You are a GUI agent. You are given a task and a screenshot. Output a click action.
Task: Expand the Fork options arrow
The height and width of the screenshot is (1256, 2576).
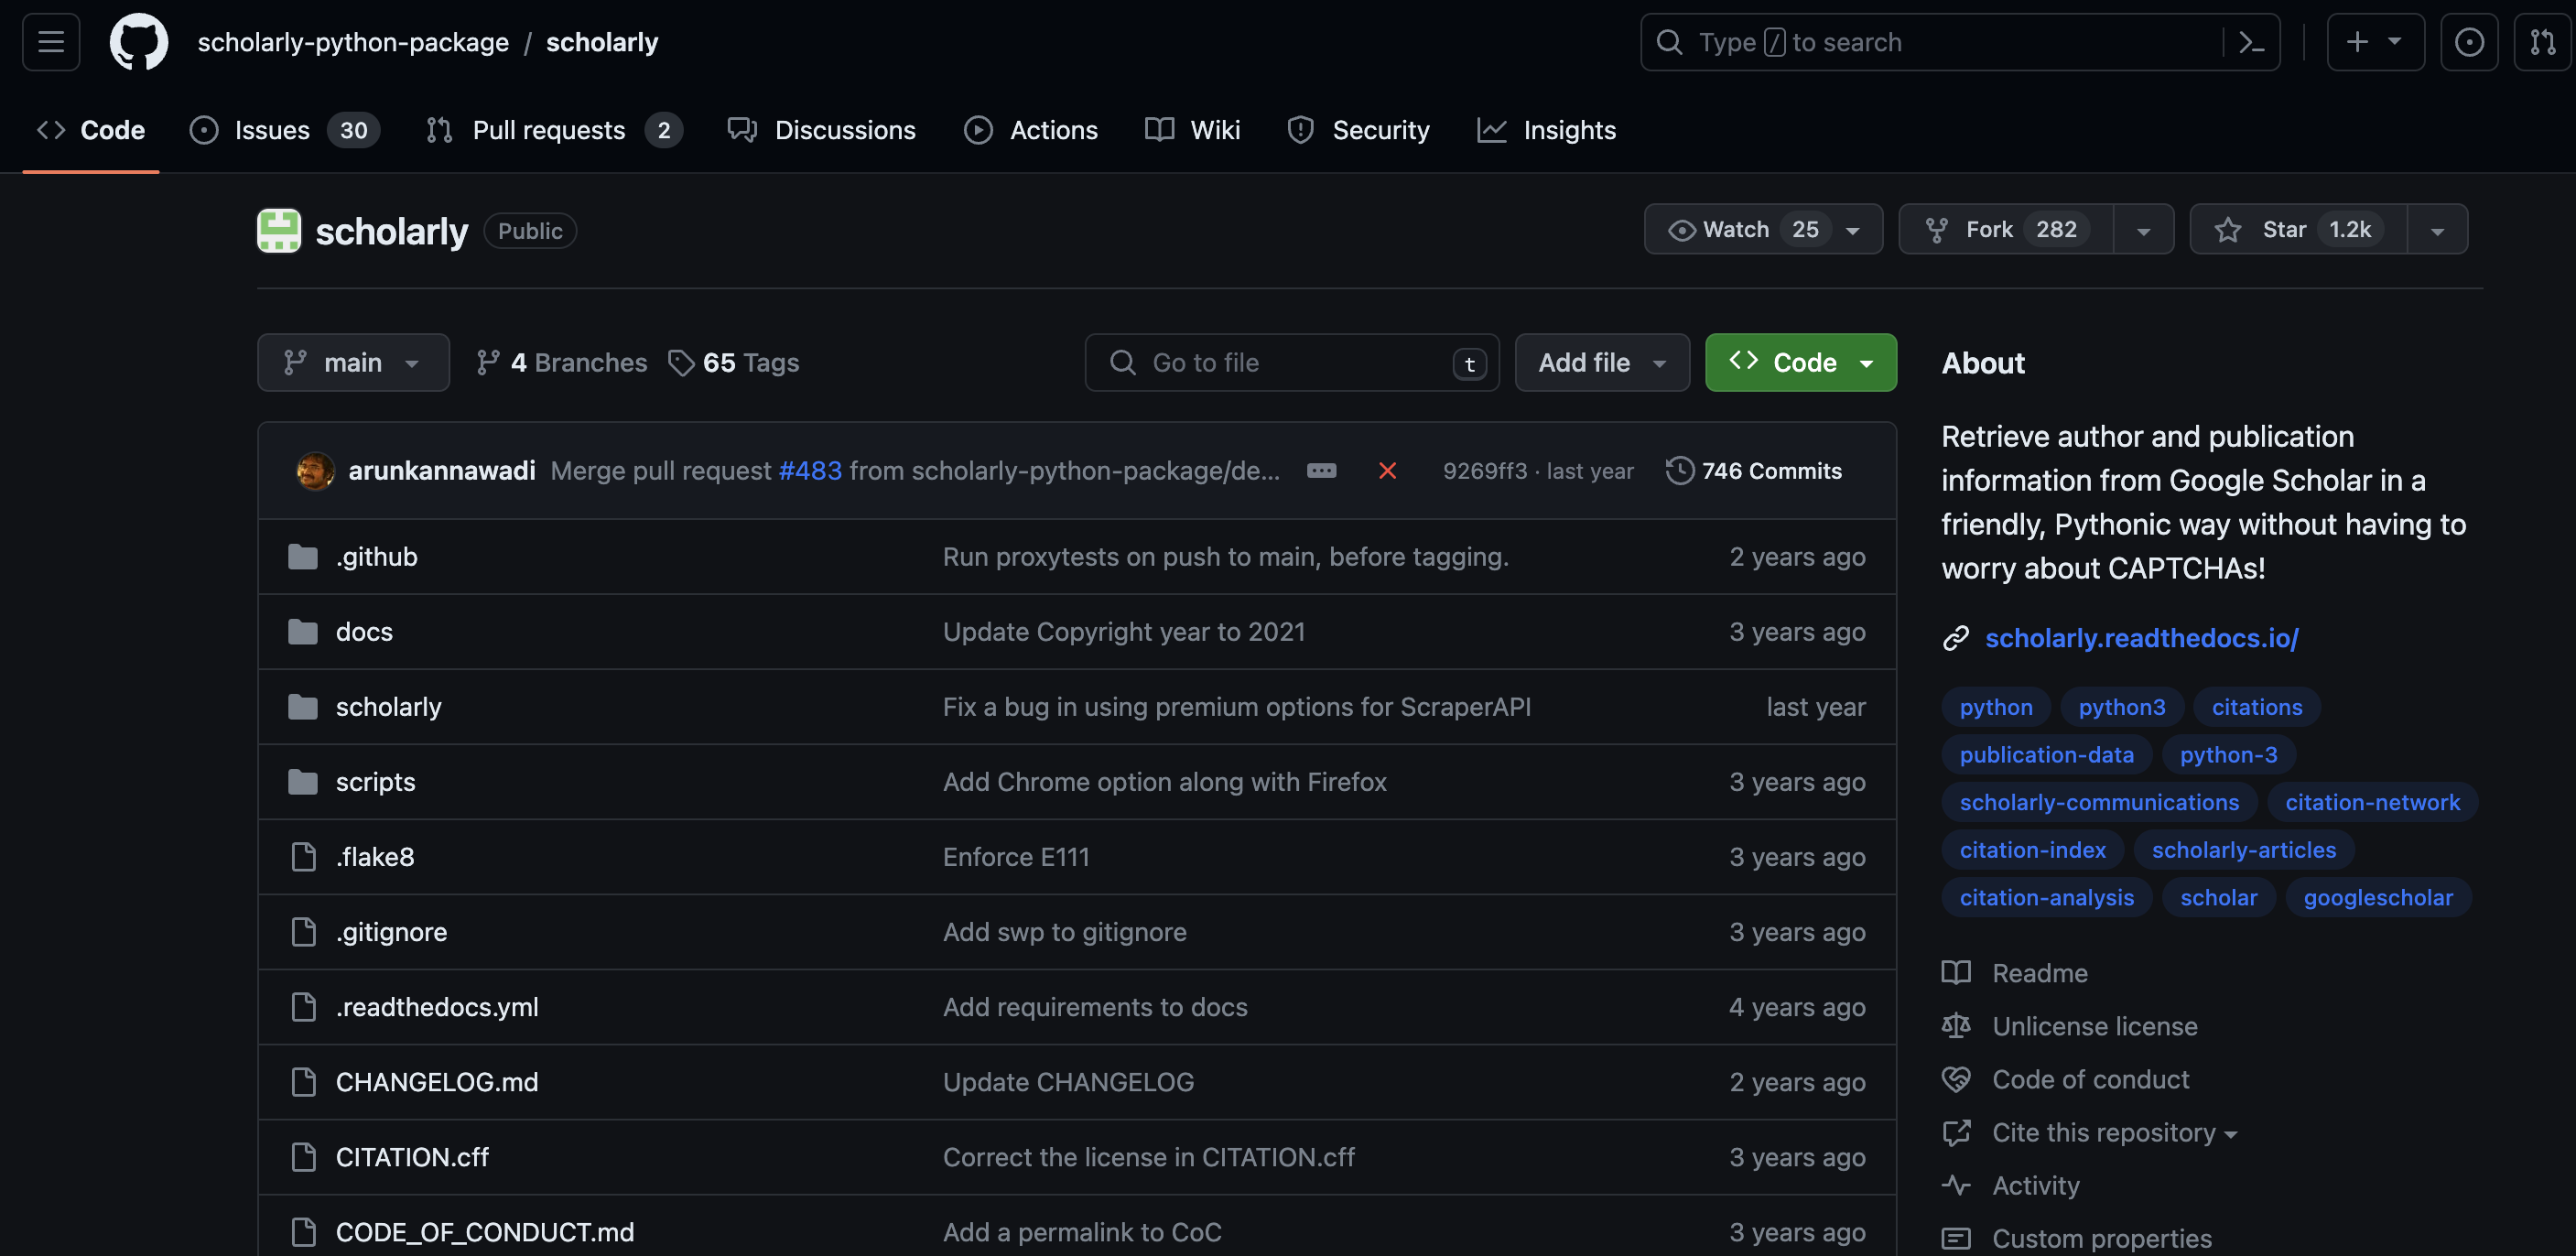pyautogui.click(x=2143, y=230)
